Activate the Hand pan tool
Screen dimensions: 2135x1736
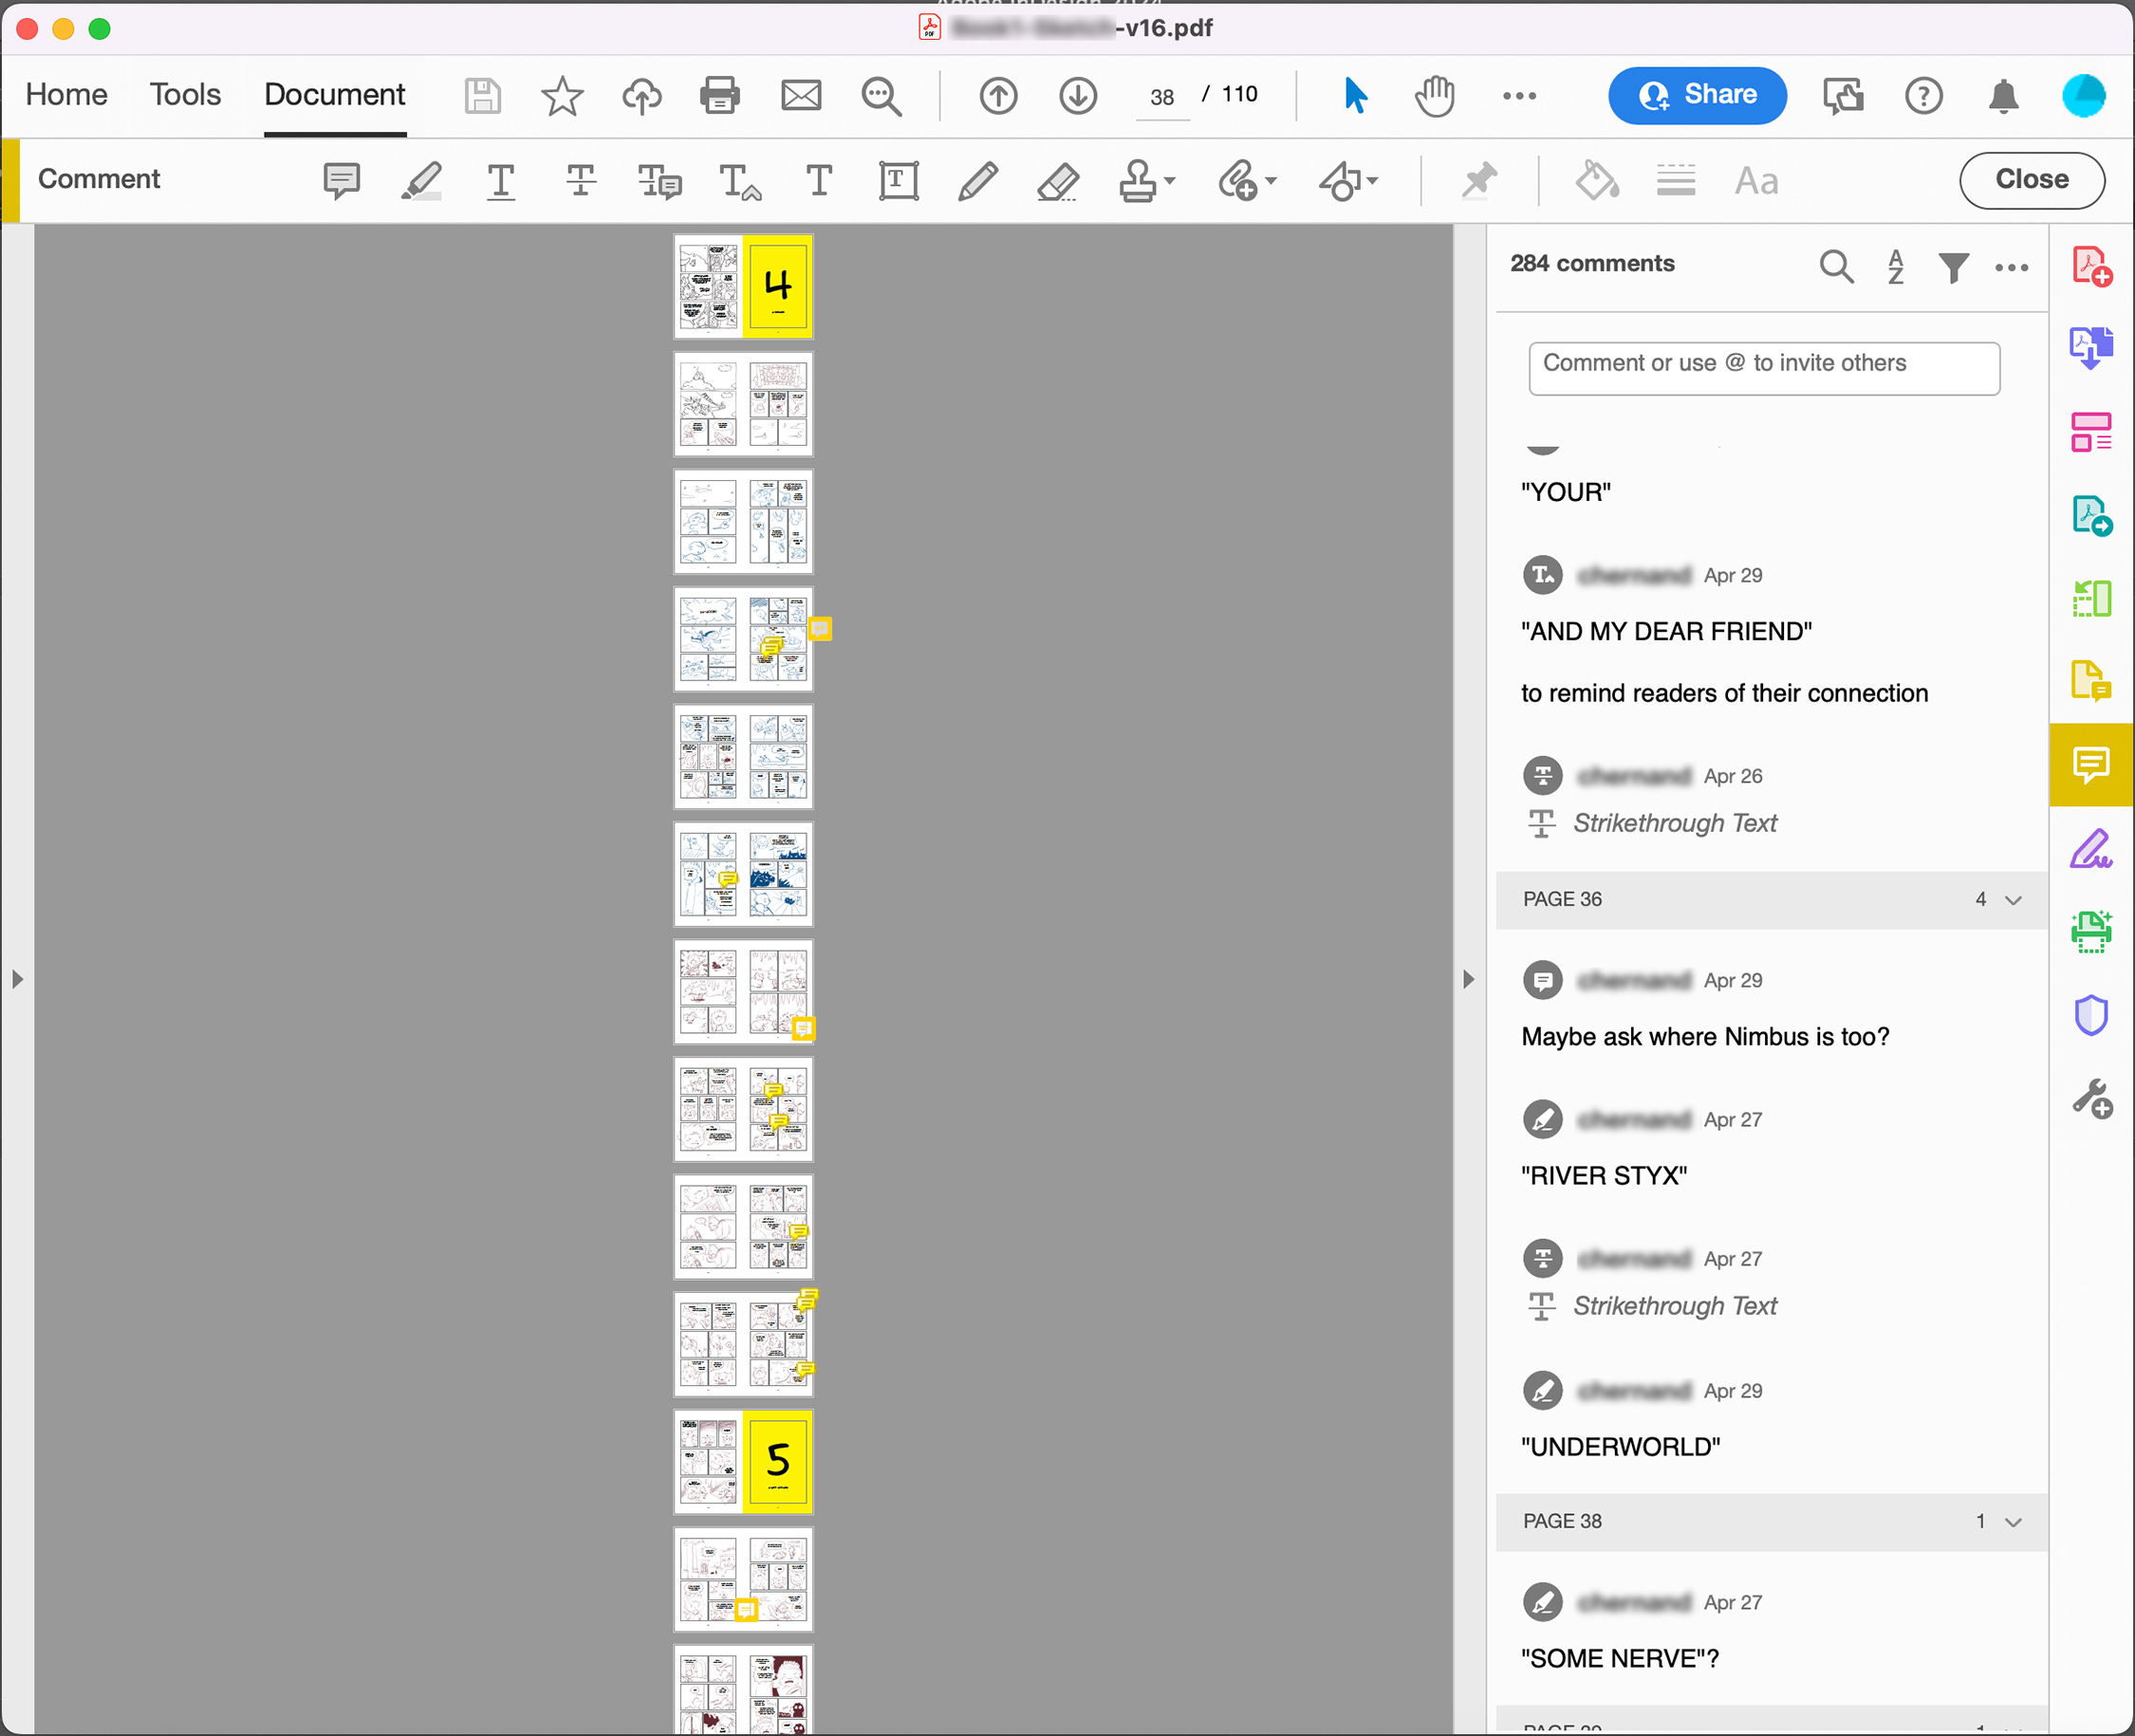1435,96
